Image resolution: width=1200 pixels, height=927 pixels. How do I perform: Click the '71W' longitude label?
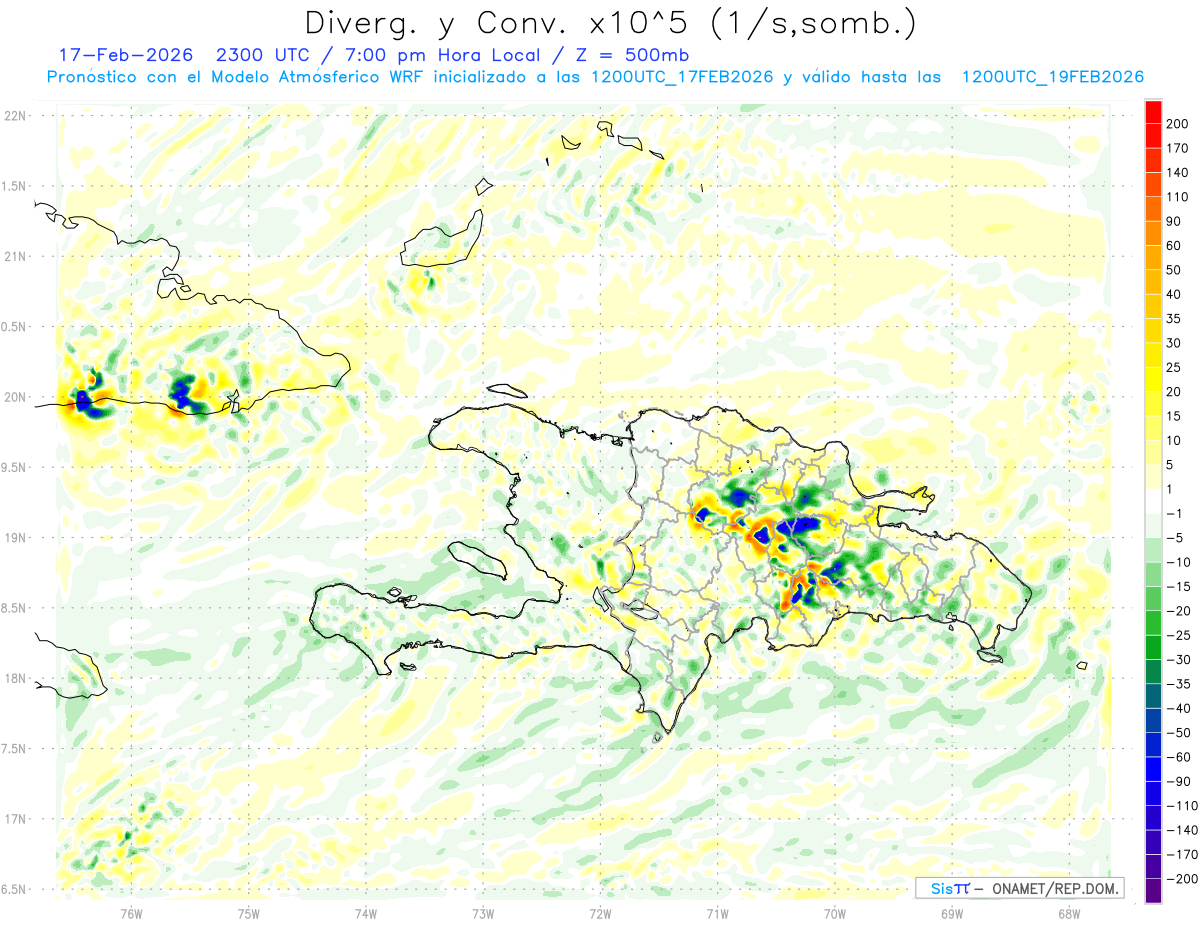click(x=717, y=913)
